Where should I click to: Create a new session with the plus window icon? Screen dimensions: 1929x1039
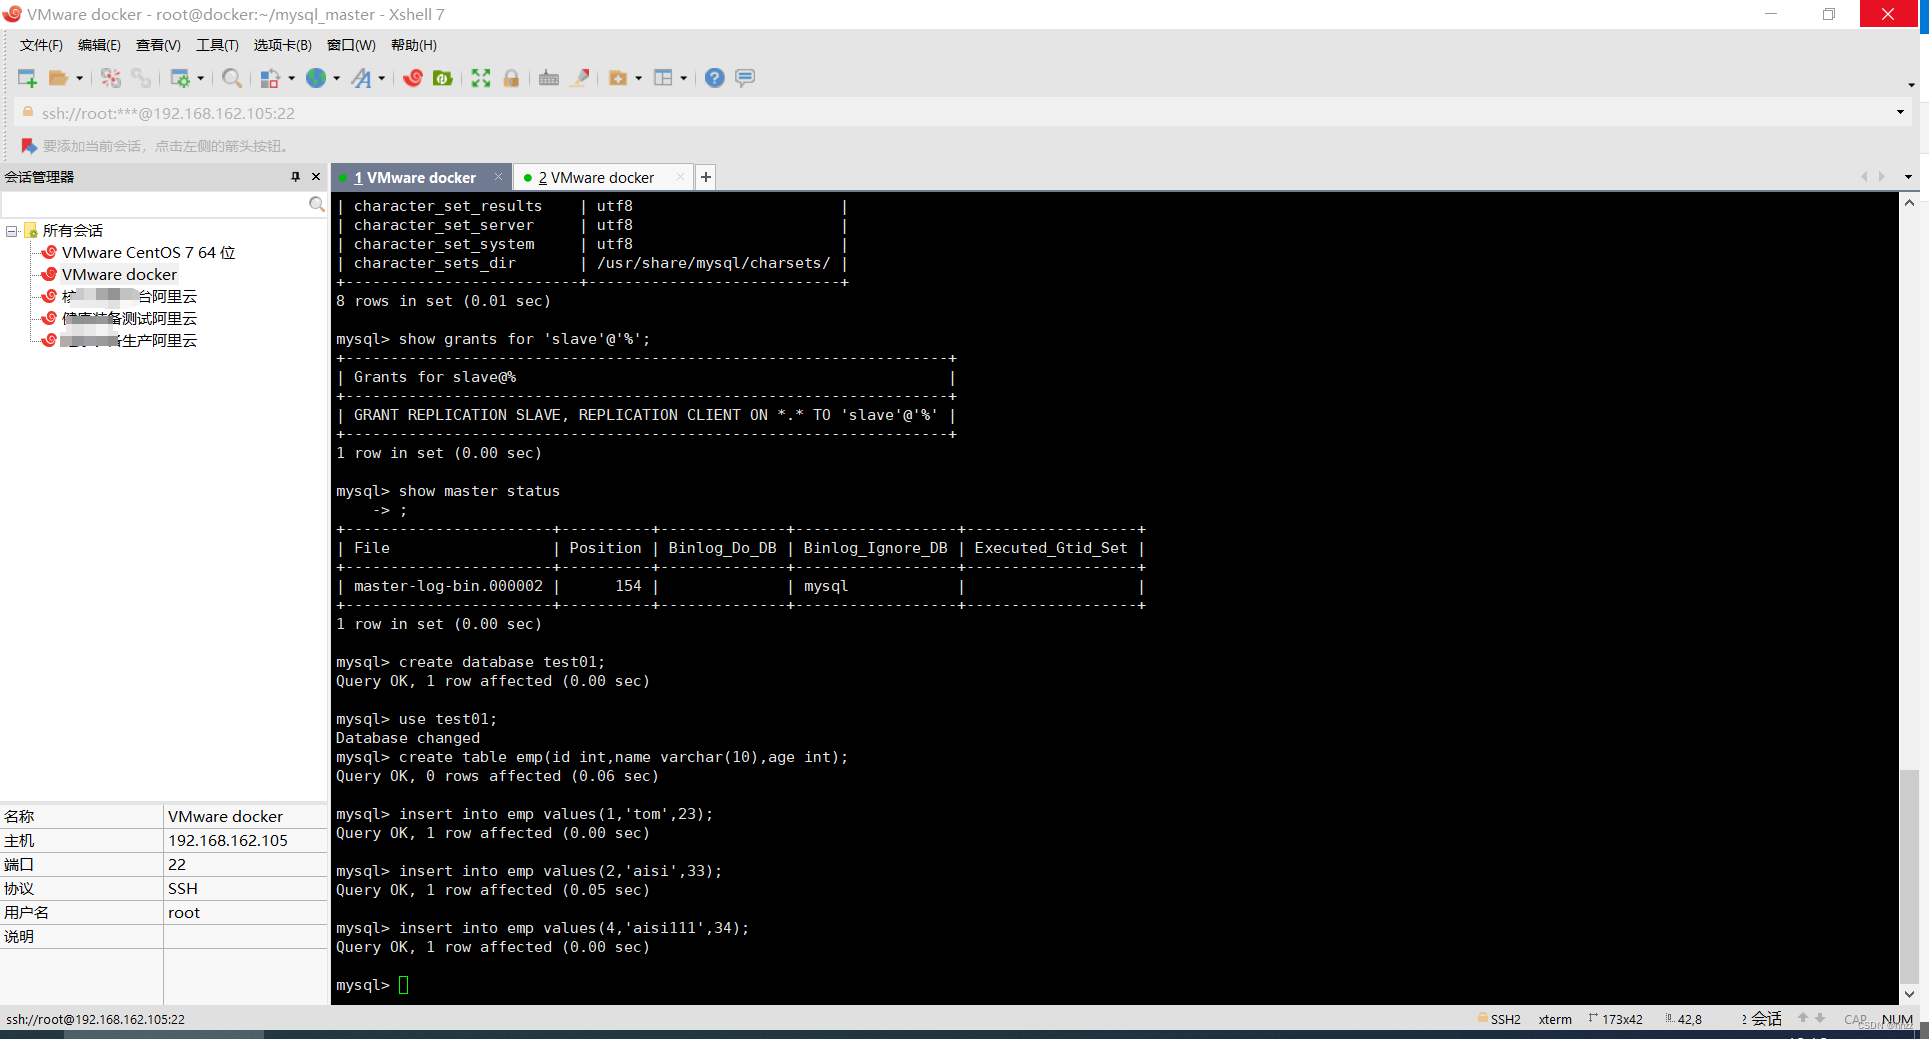tap(27, 78)
